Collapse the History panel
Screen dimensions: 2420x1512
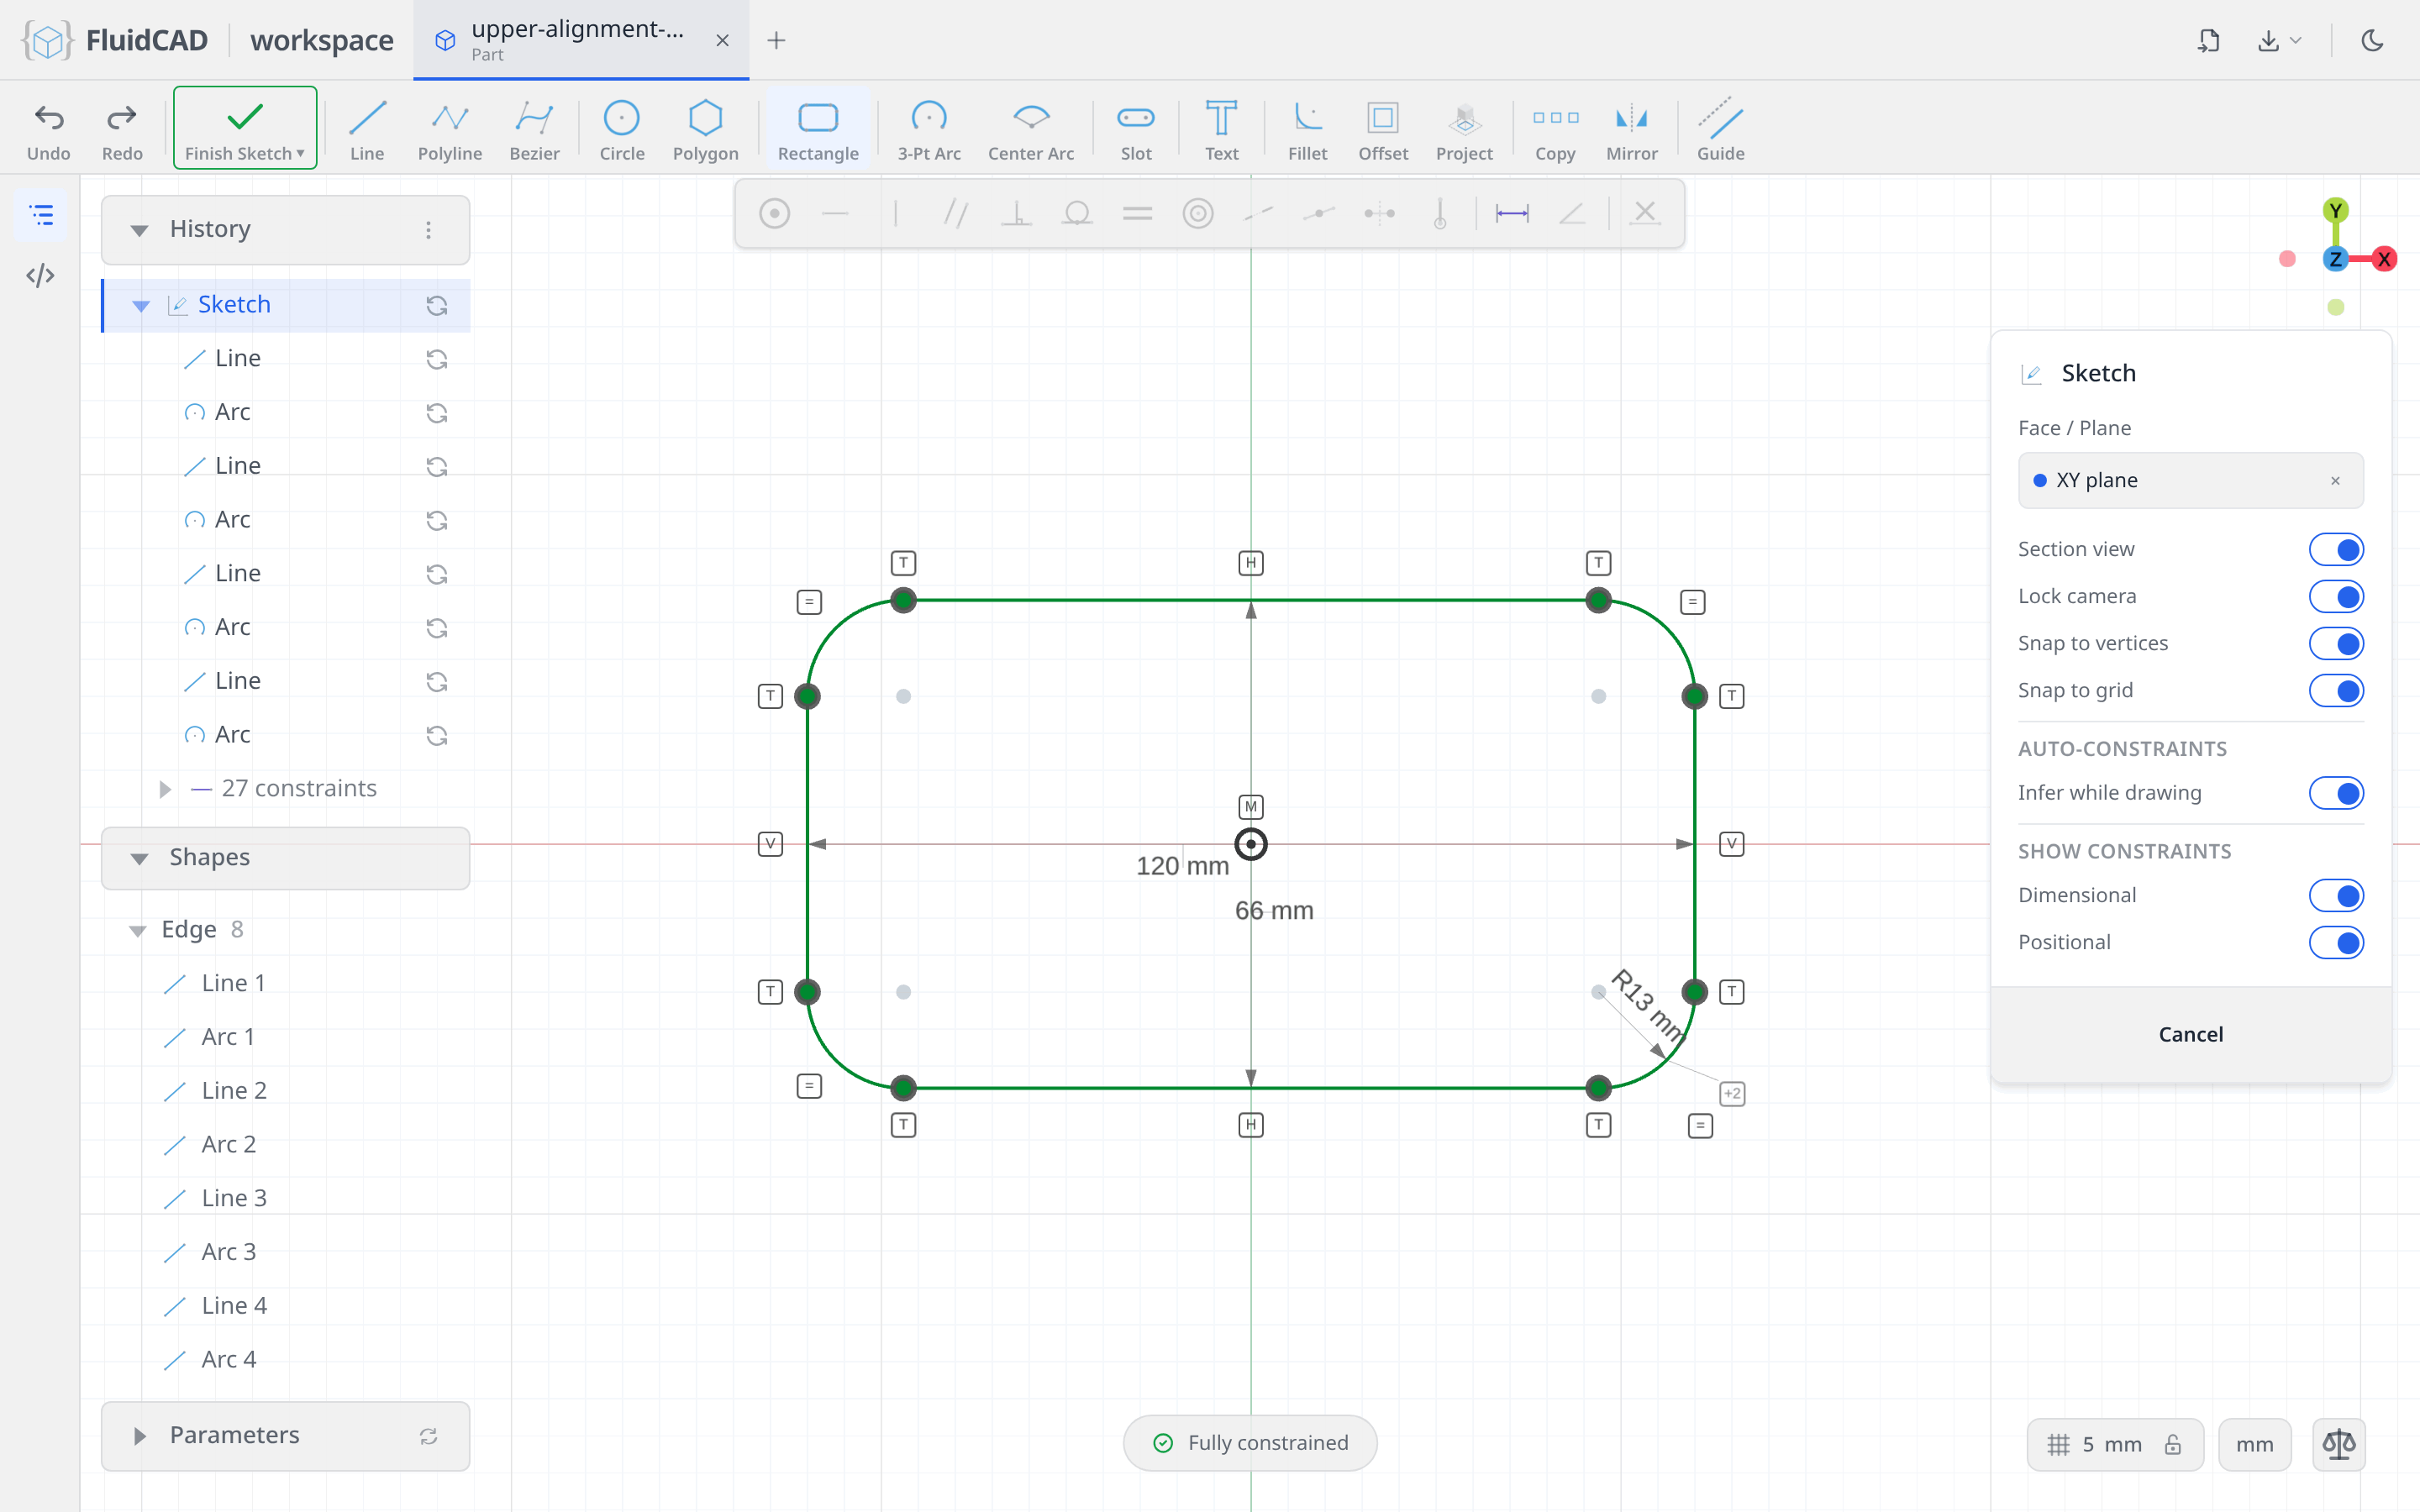point(139,230)
